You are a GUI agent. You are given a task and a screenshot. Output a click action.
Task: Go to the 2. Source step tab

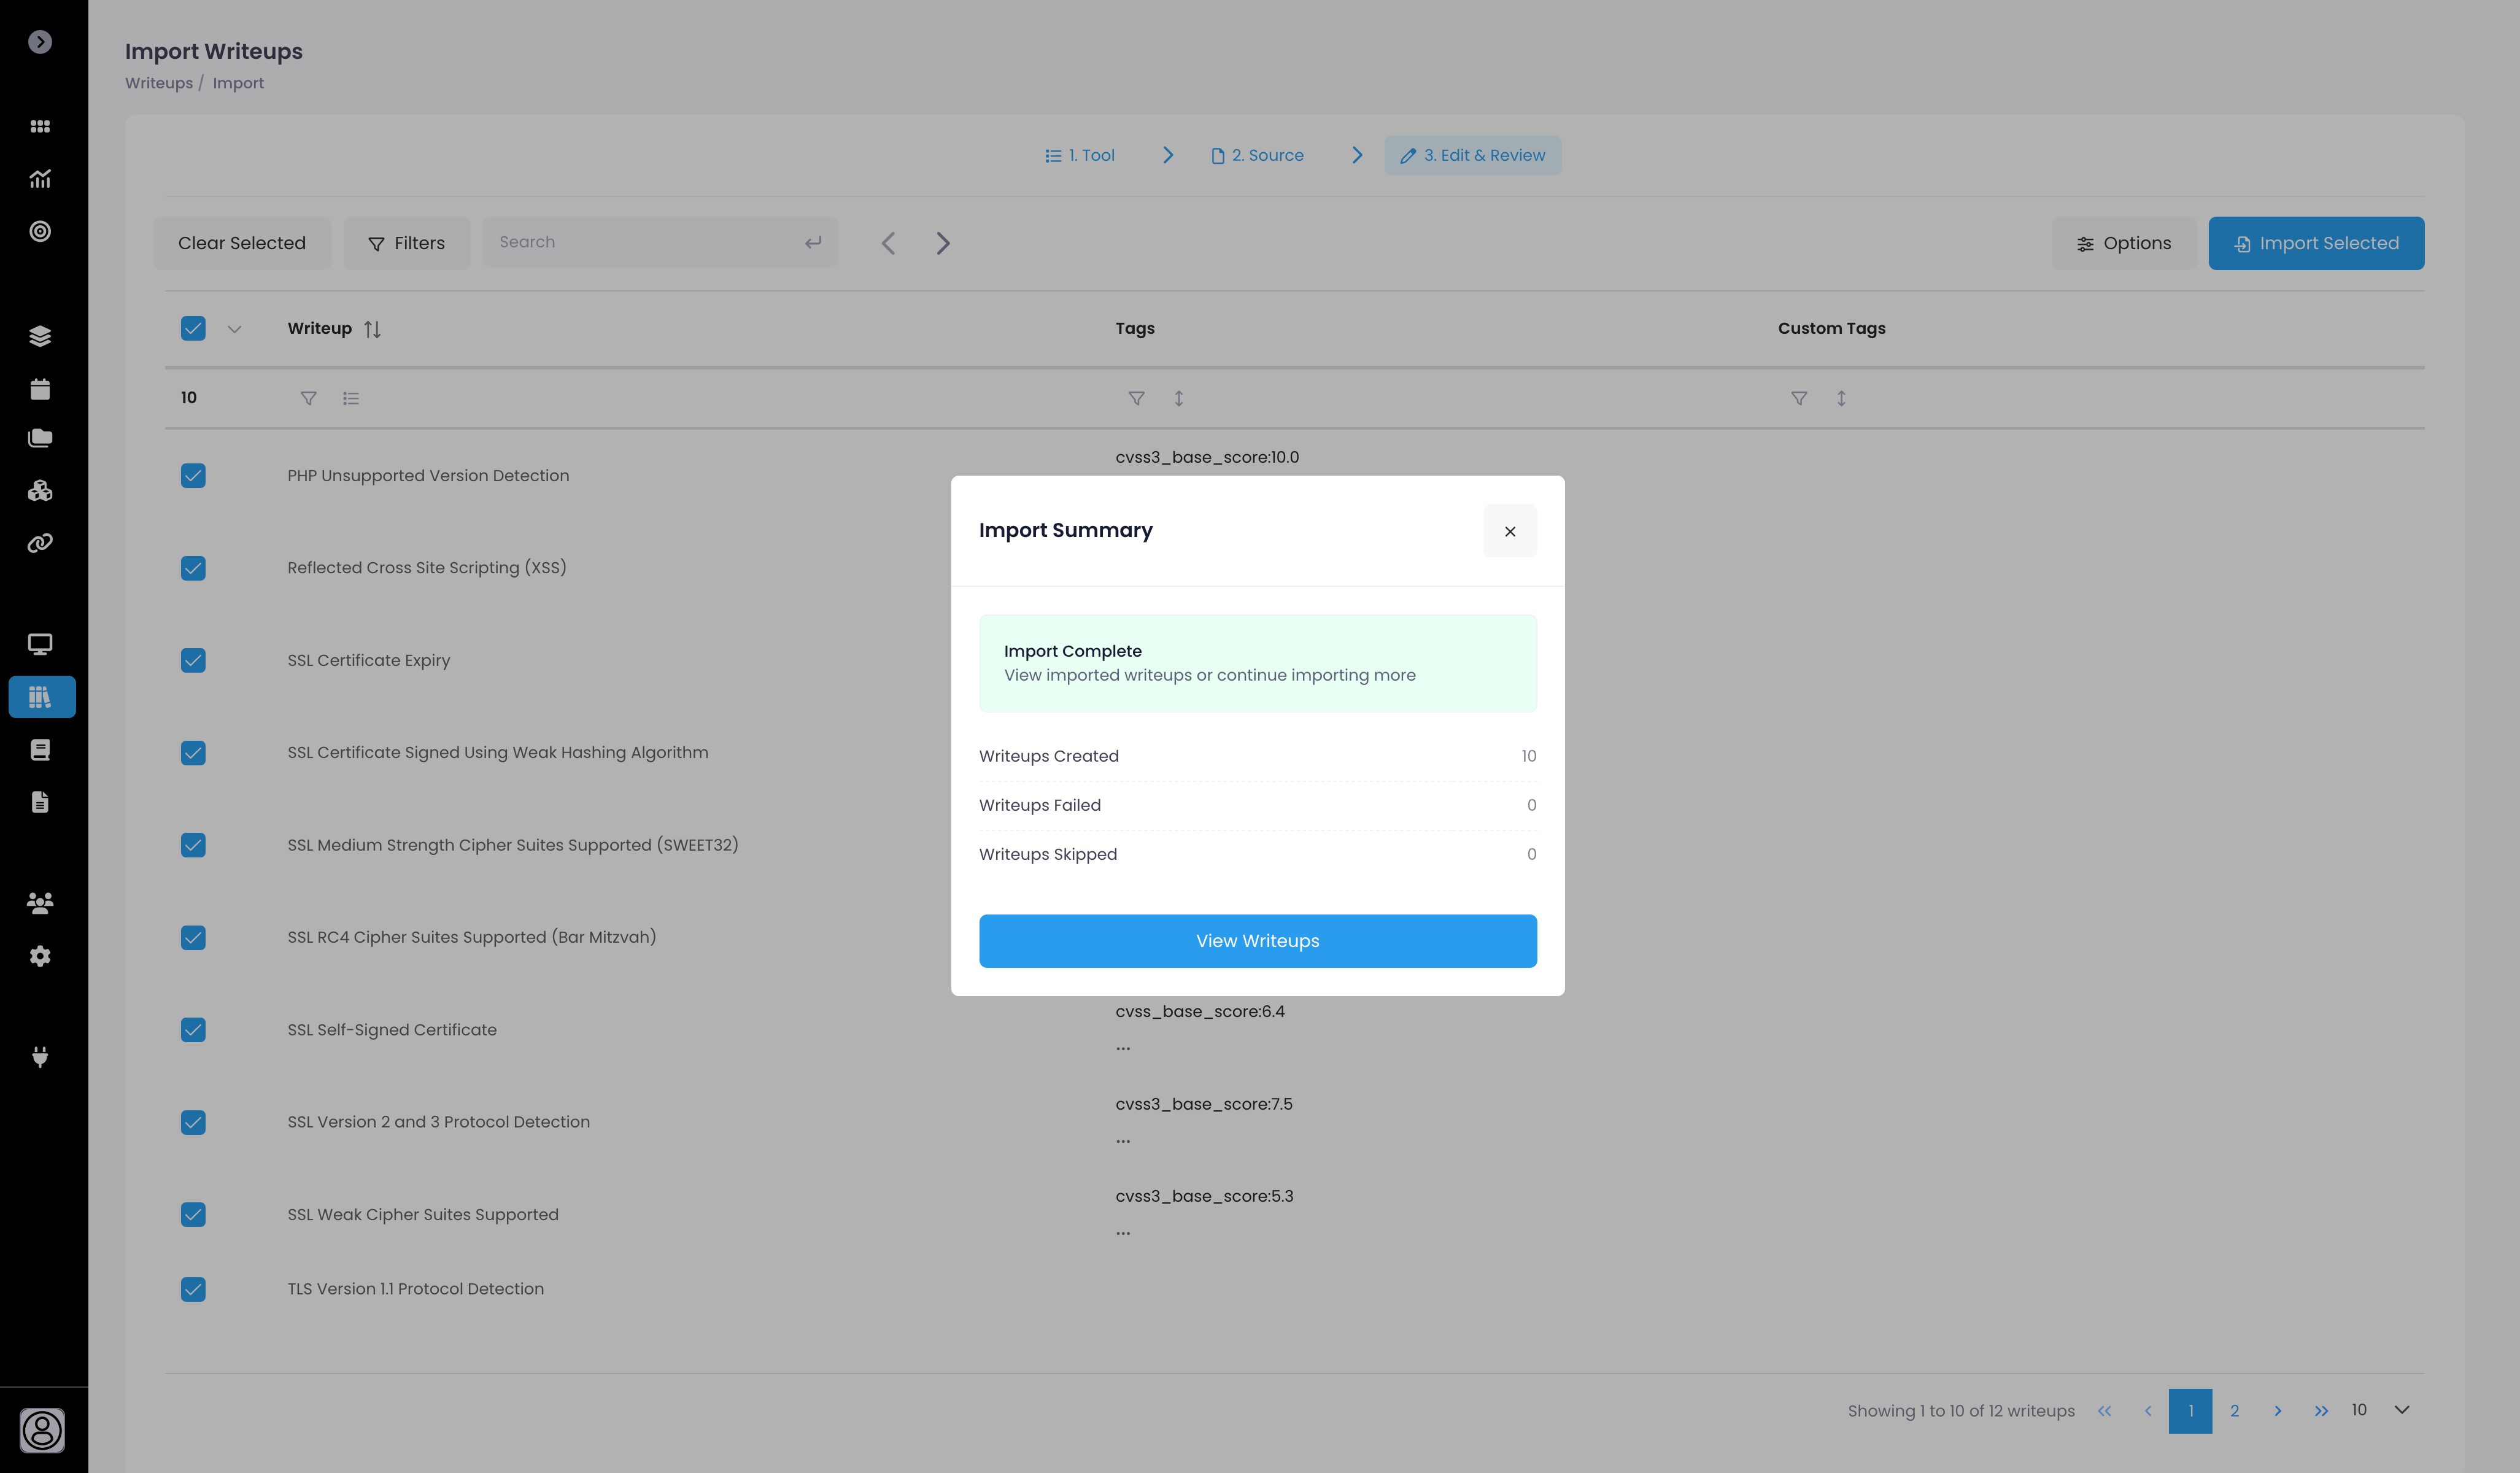(1257, 156)
